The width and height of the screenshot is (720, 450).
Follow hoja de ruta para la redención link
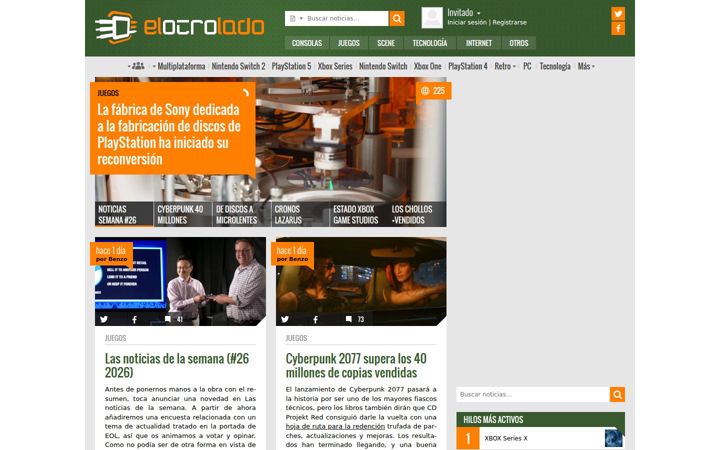(335, 427)
